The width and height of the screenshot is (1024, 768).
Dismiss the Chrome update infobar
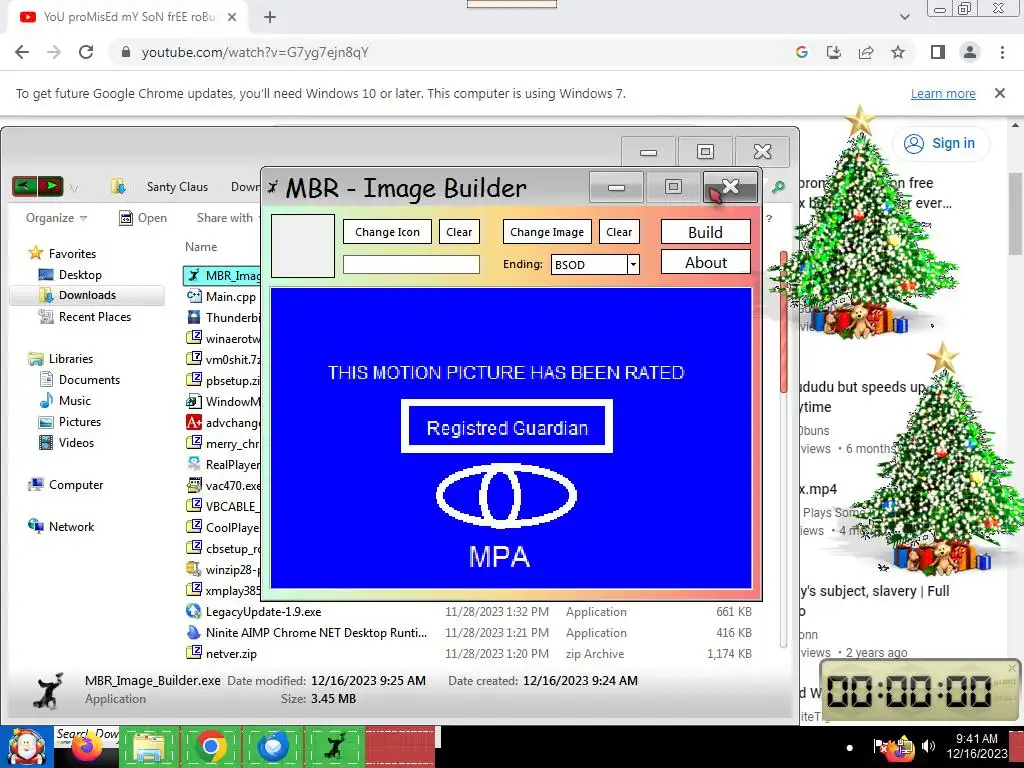pyautogui.click(x=1000, y=93)
